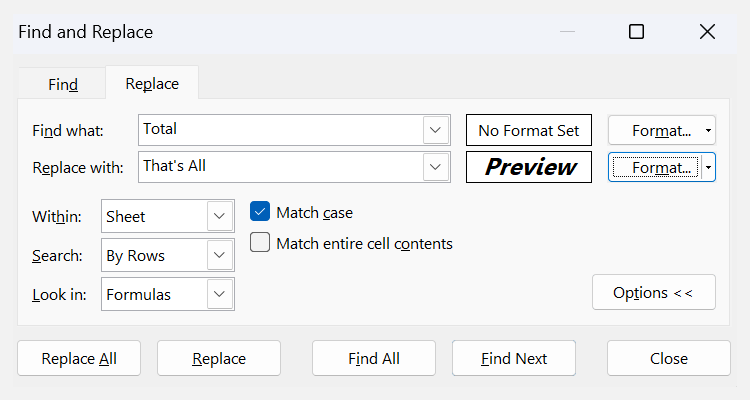
Task: Click the Find All button
Action: 374,358
